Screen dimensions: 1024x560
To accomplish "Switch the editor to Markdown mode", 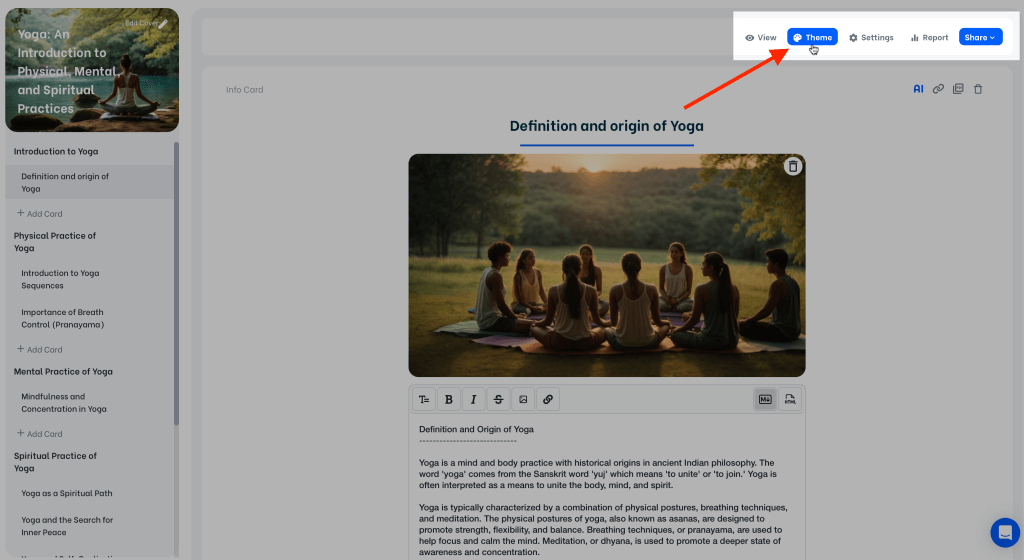I will coord(765,399).
